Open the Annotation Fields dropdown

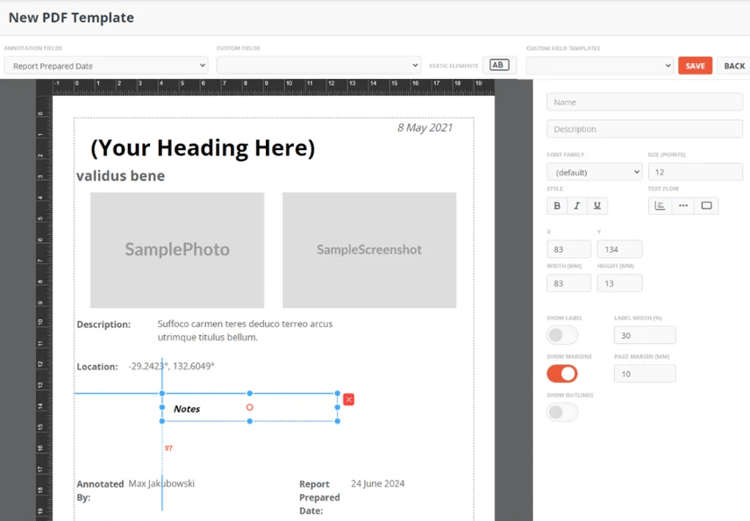[x=106, y=66]
